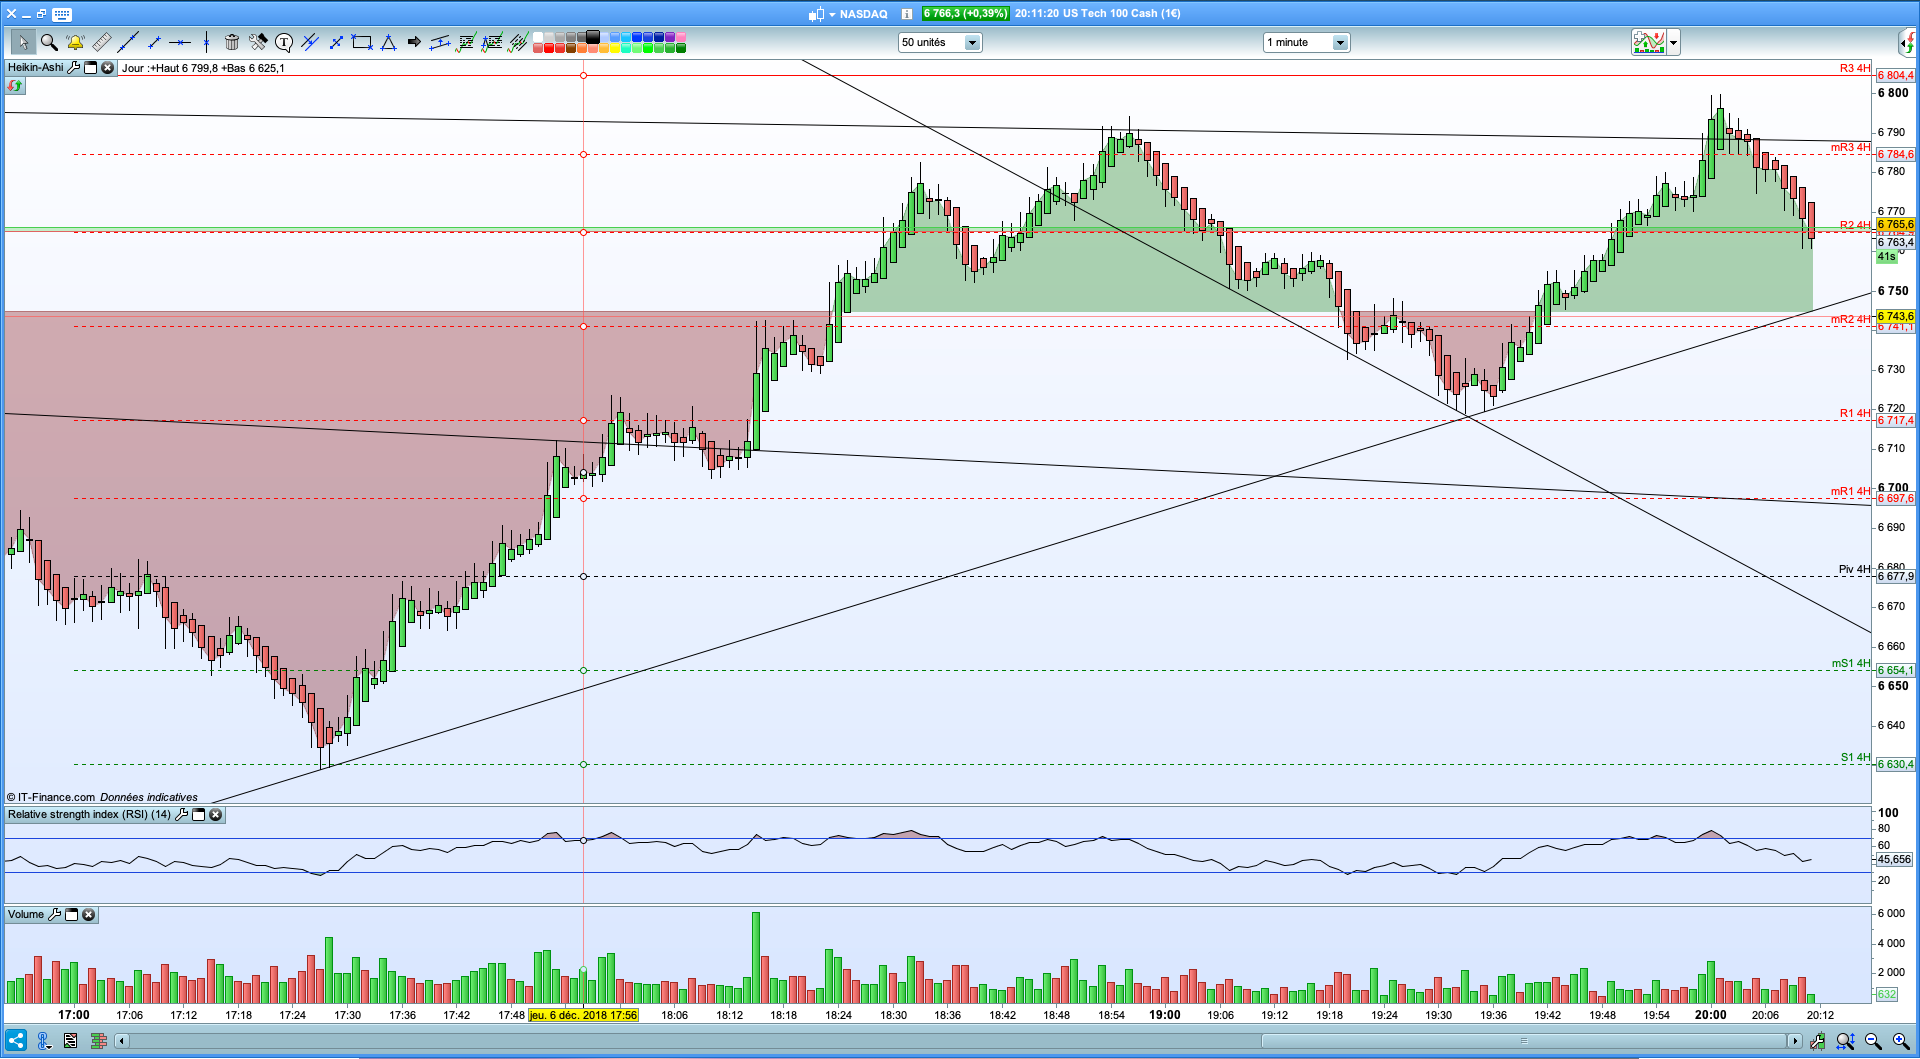The image size is (1920, 1059).
Task: Remove the RSI indicator panel
Action: [x=215, y=815]
